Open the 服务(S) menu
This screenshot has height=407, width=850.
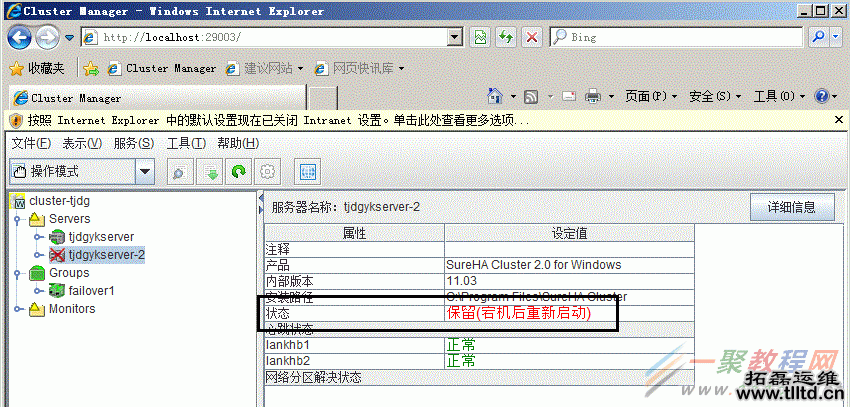[x=133, y=143]
